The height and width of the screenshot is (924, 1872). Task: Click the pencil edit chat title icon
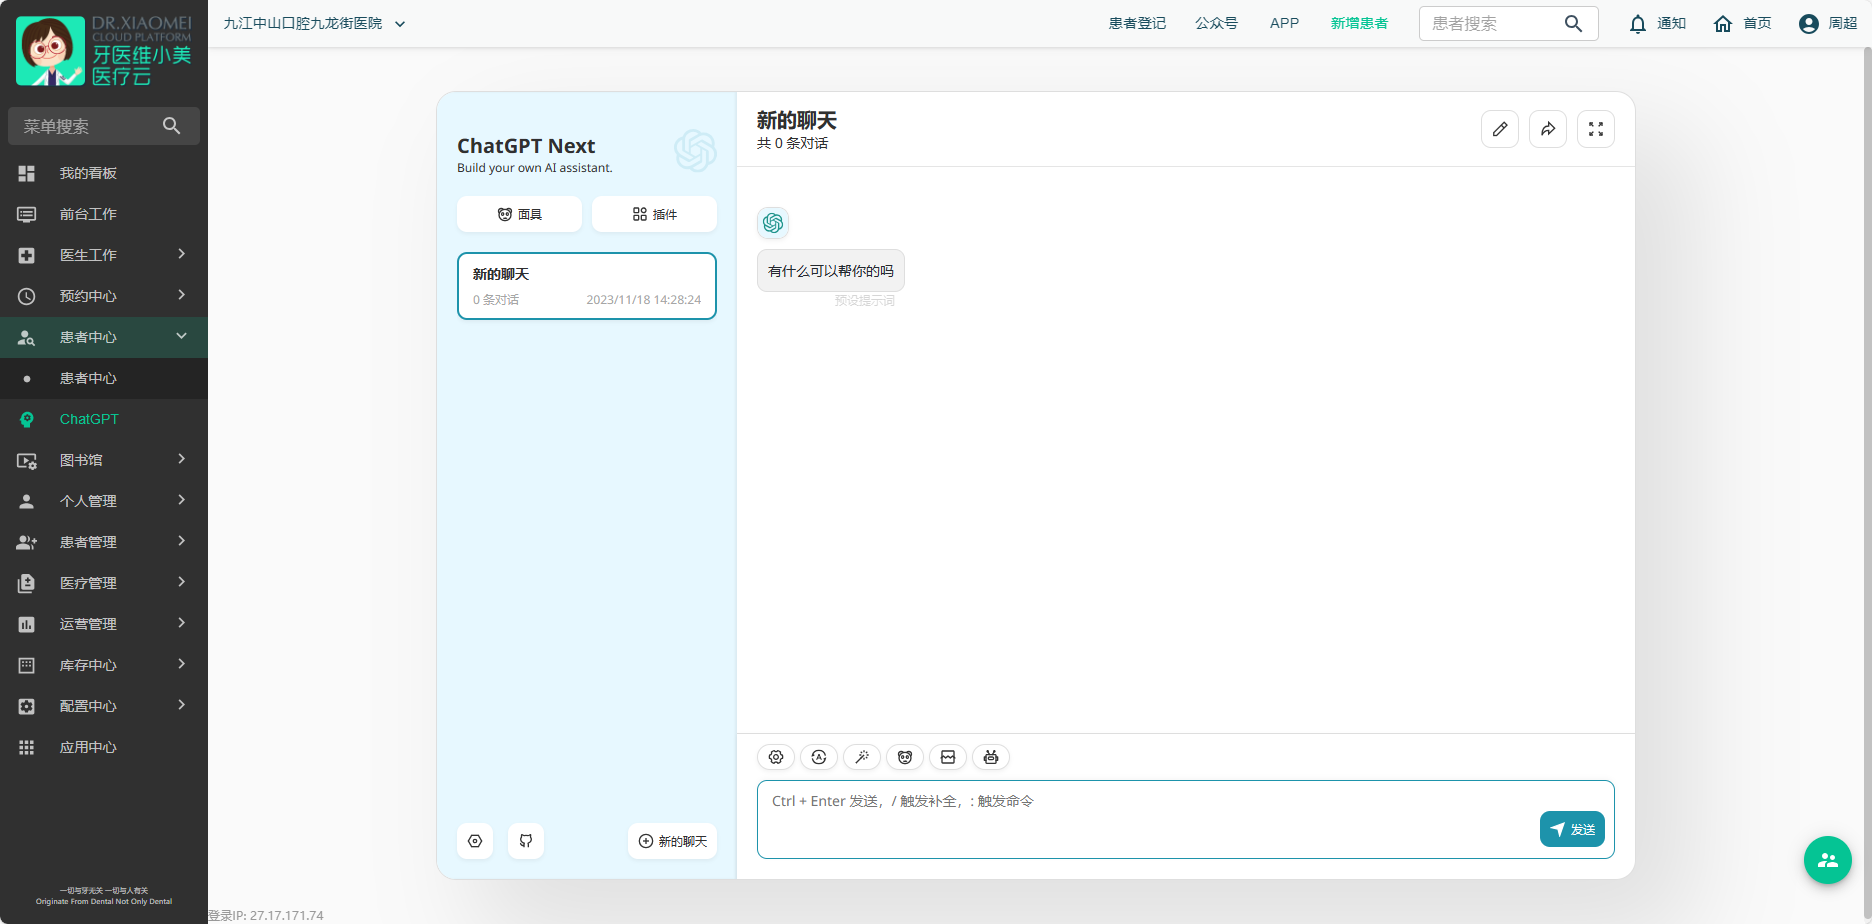click(1500, 129)
